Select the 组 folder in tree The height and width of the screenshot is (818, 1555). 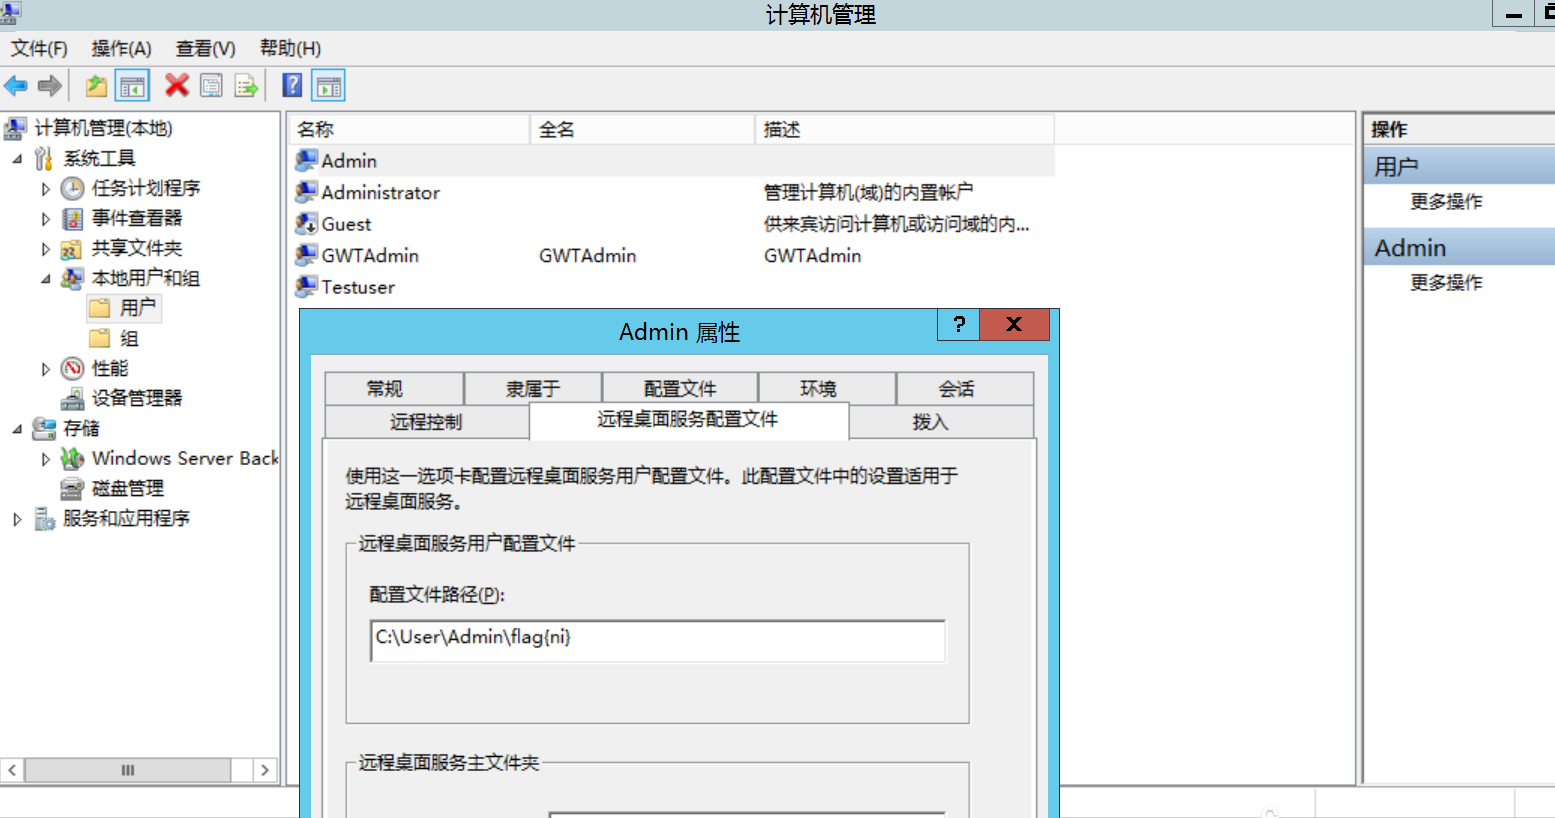(115, 339)
